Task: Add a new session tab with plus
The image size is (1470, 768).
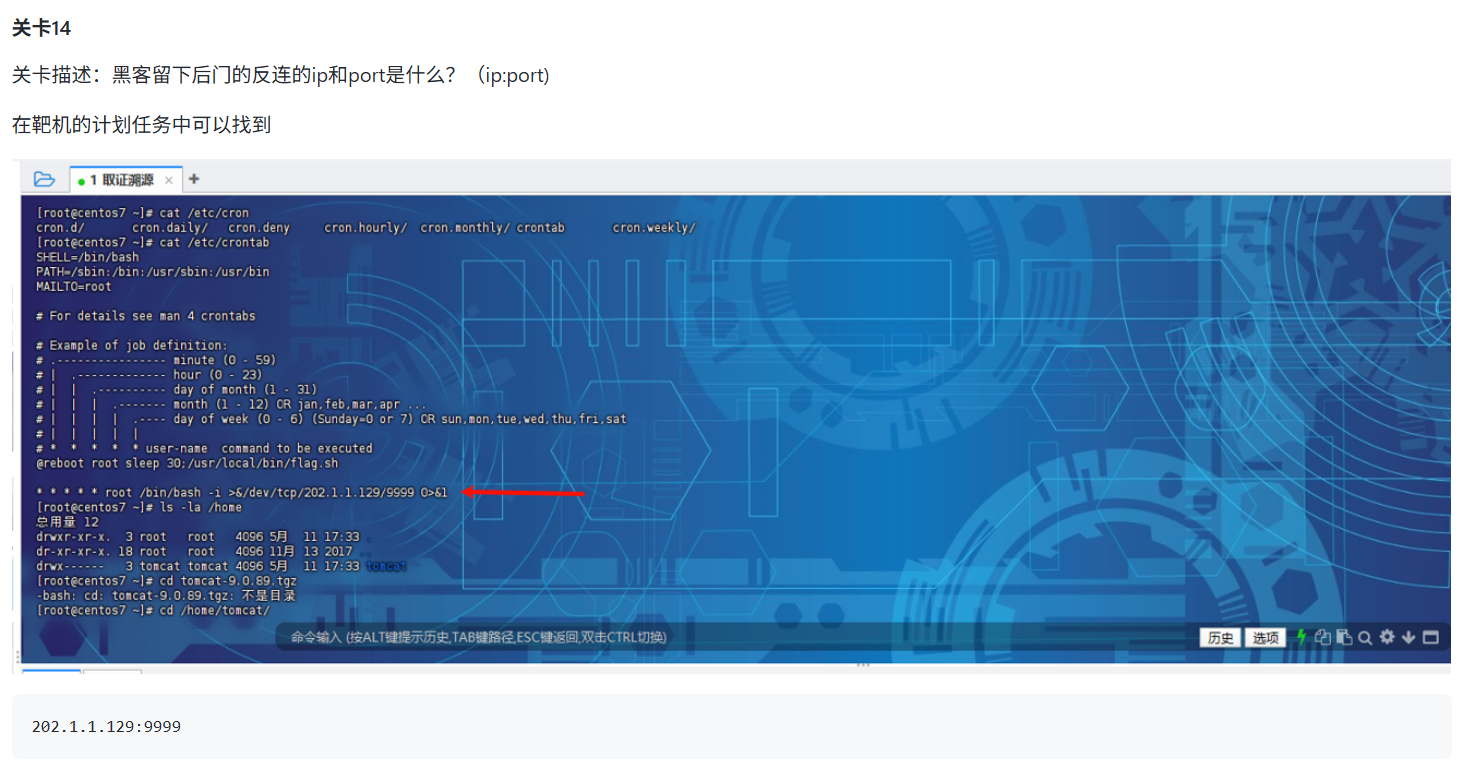Action: click(194, 179)
